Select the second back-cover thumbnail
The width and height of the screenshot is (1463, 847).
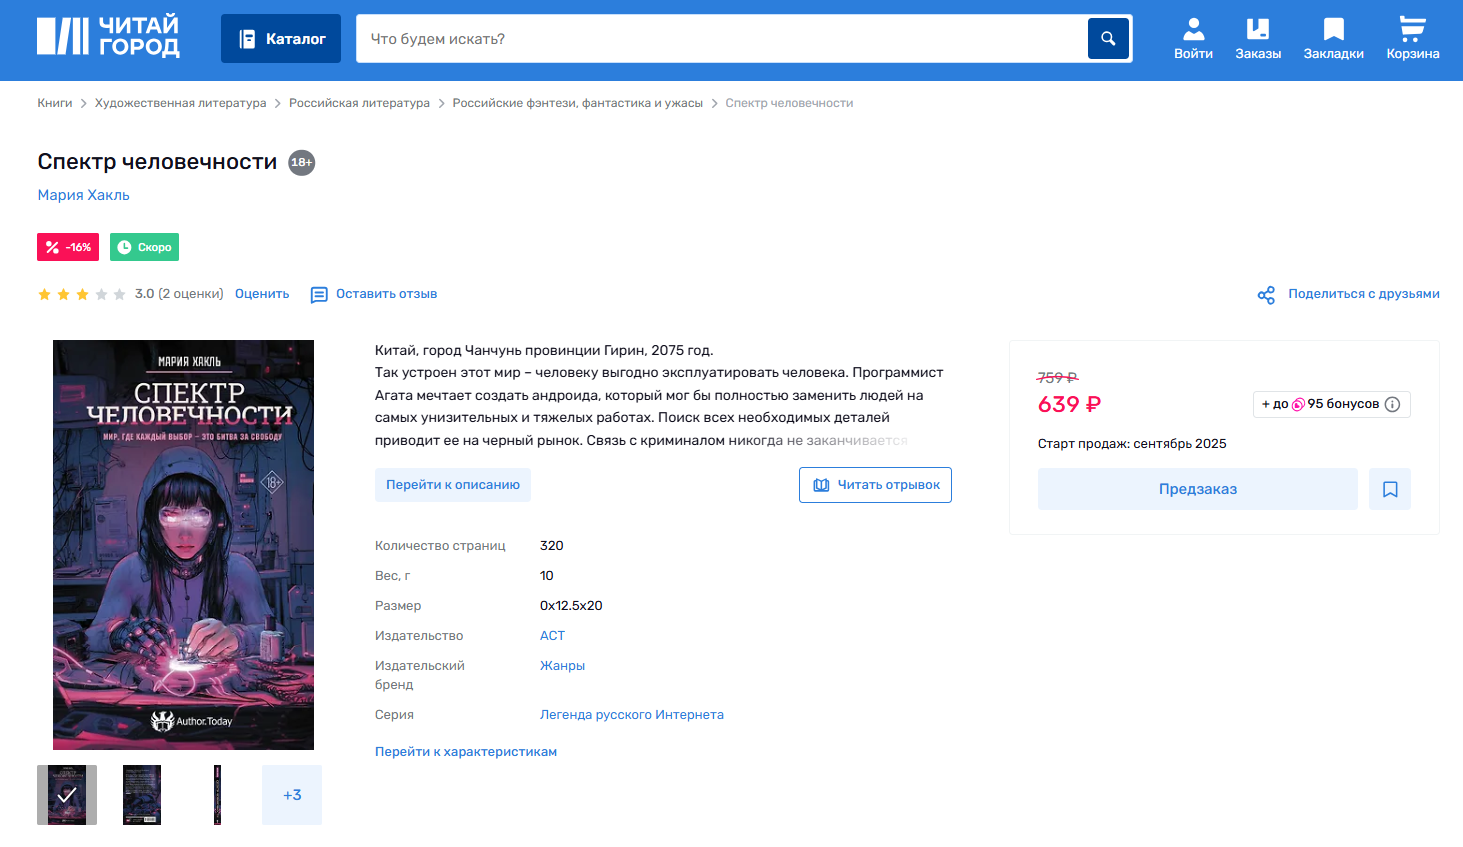142,795
